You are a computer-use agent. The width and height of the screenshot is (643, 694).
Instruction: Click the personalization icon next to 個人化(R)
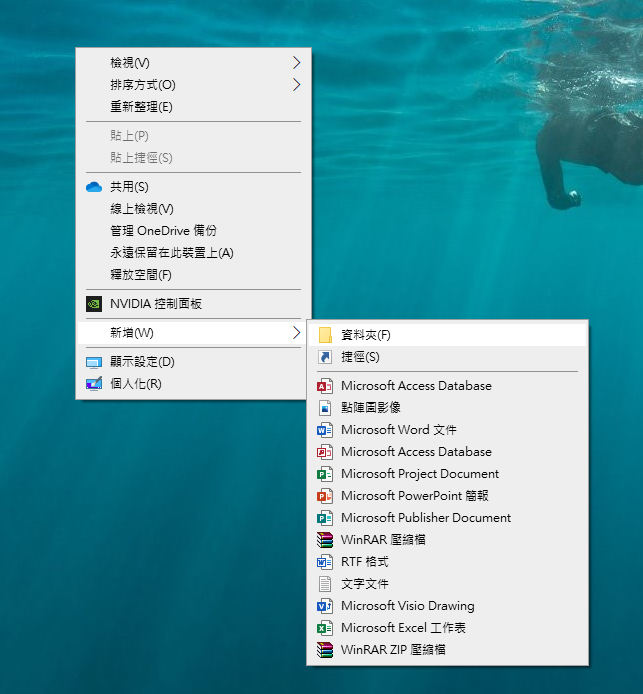pyautogui.click(x=94, y=384)
